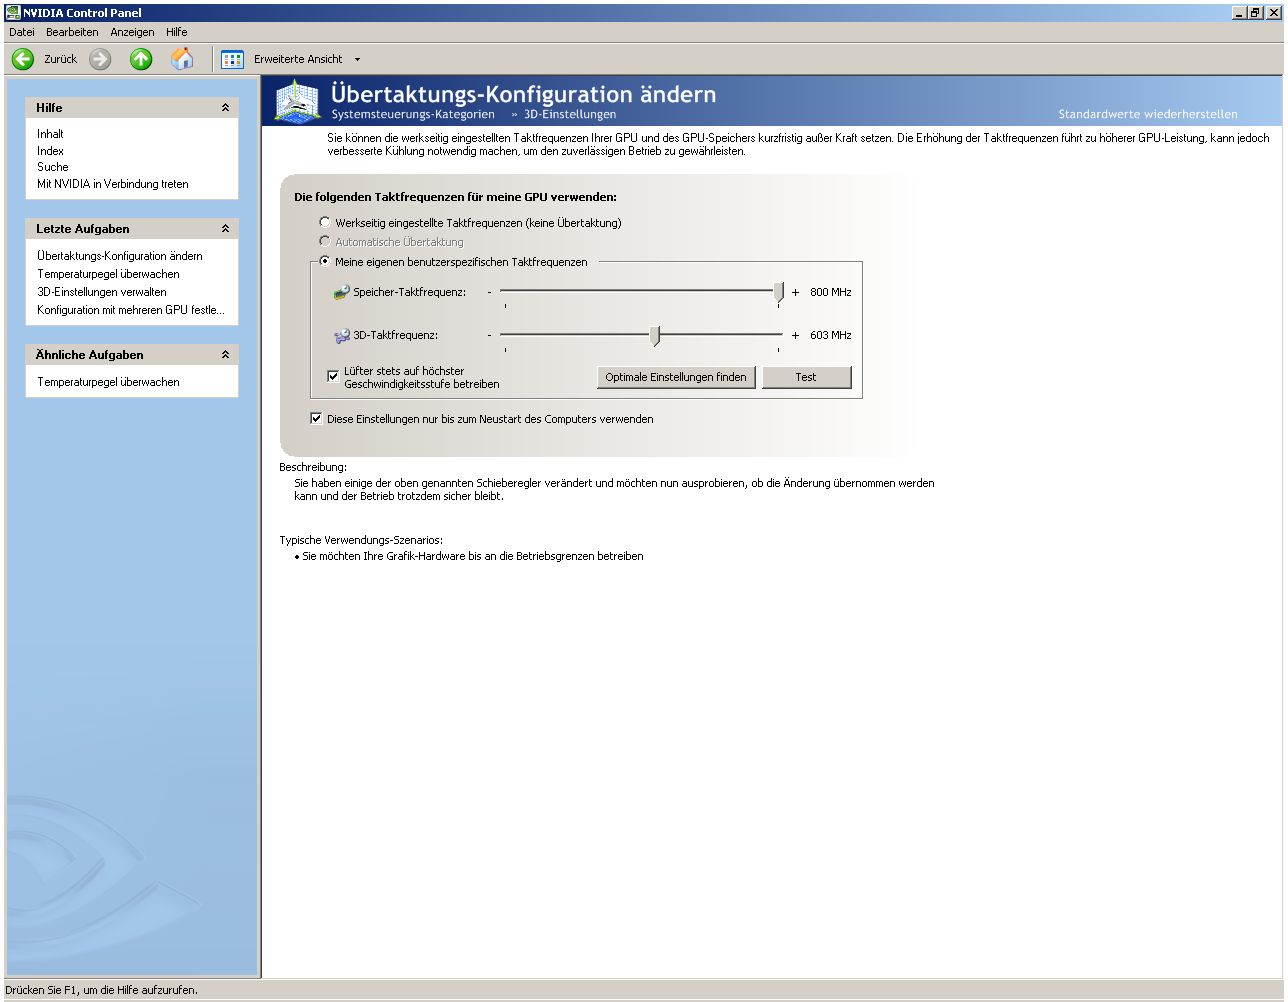The height and width of the screenshot is (1002, 1288).
Task: Open Temperaturpegel überwachen in Letzte Aufgaben
Action: [x=109, y=274]
